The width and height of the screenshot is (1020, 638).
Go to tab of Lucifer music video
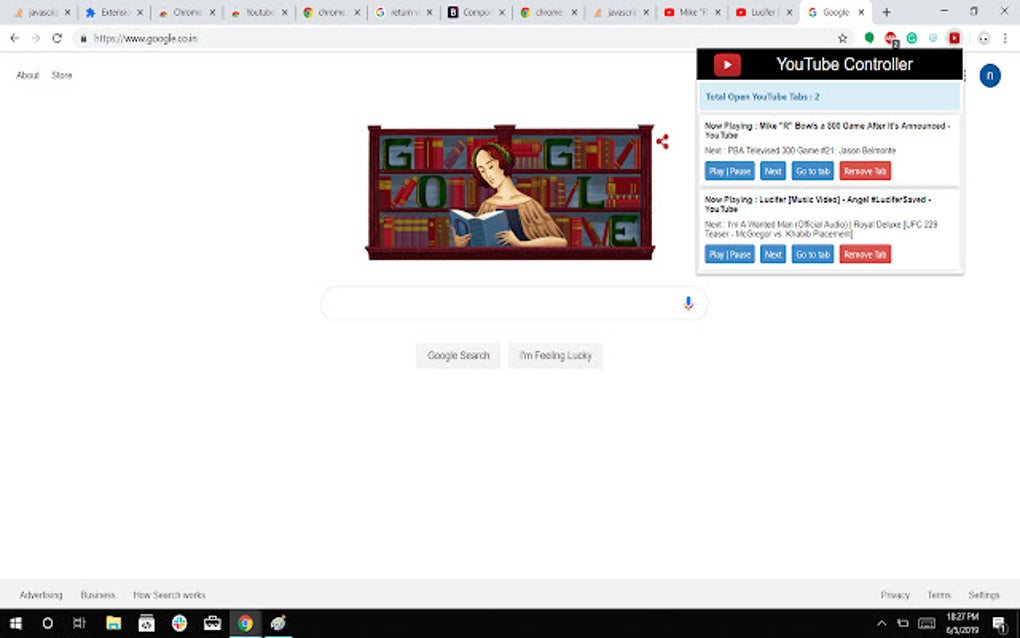[x=812, y=254]
